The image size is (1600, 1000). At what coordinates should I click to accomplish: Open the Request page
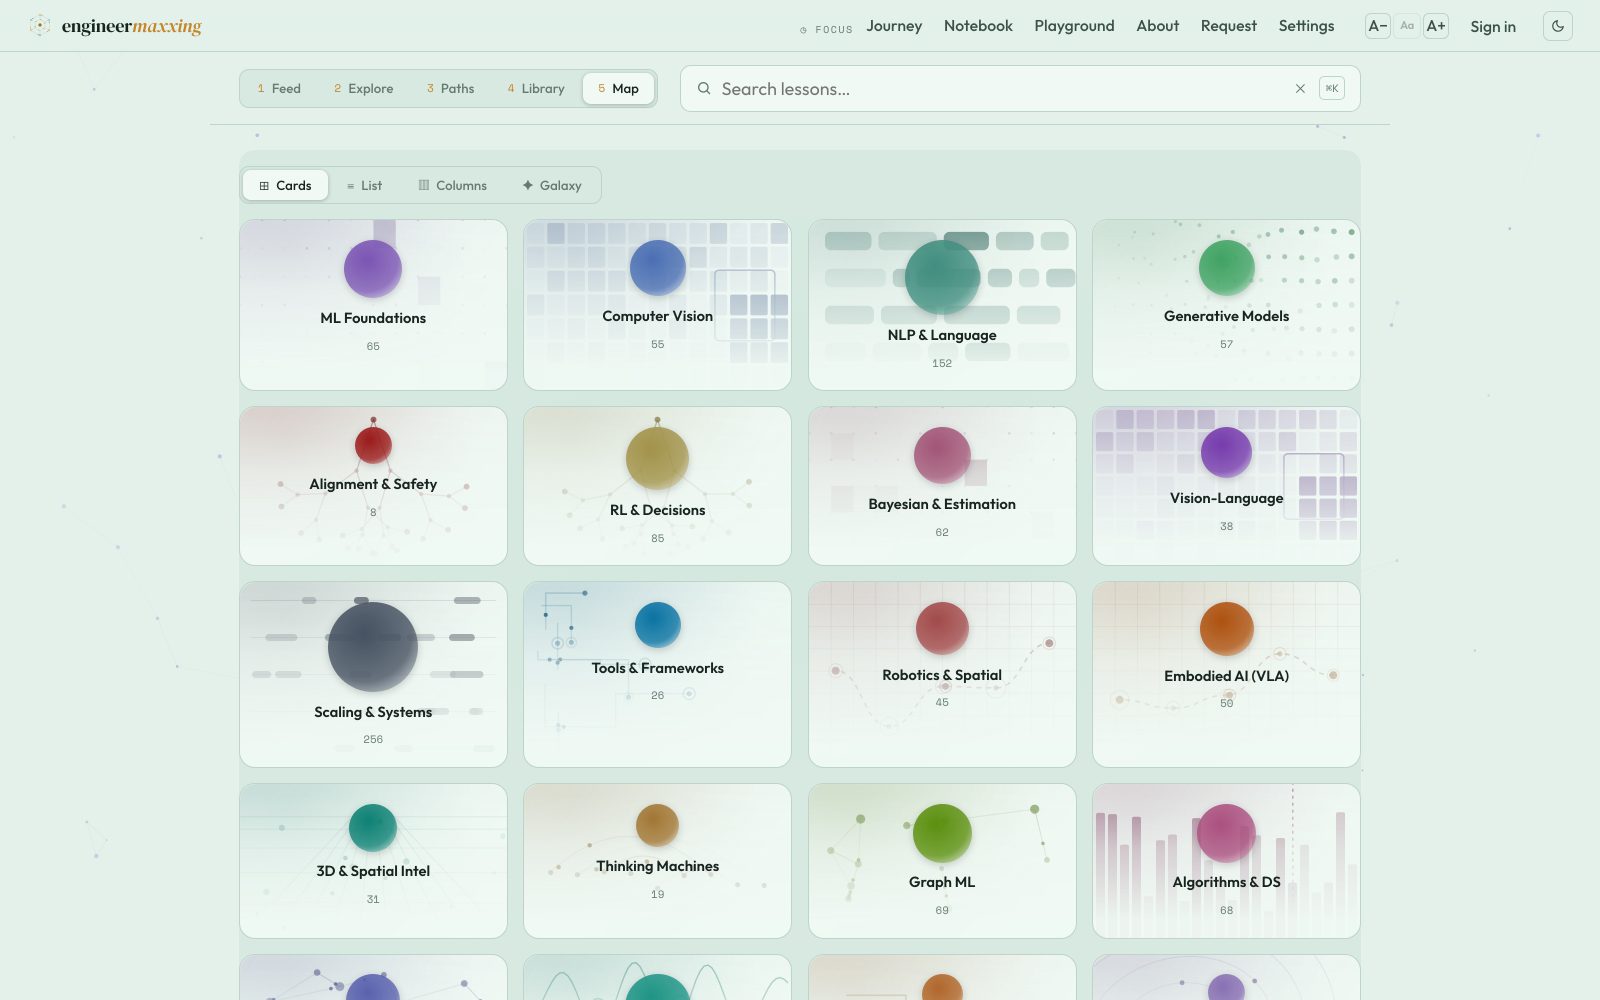click(1228, 26)
